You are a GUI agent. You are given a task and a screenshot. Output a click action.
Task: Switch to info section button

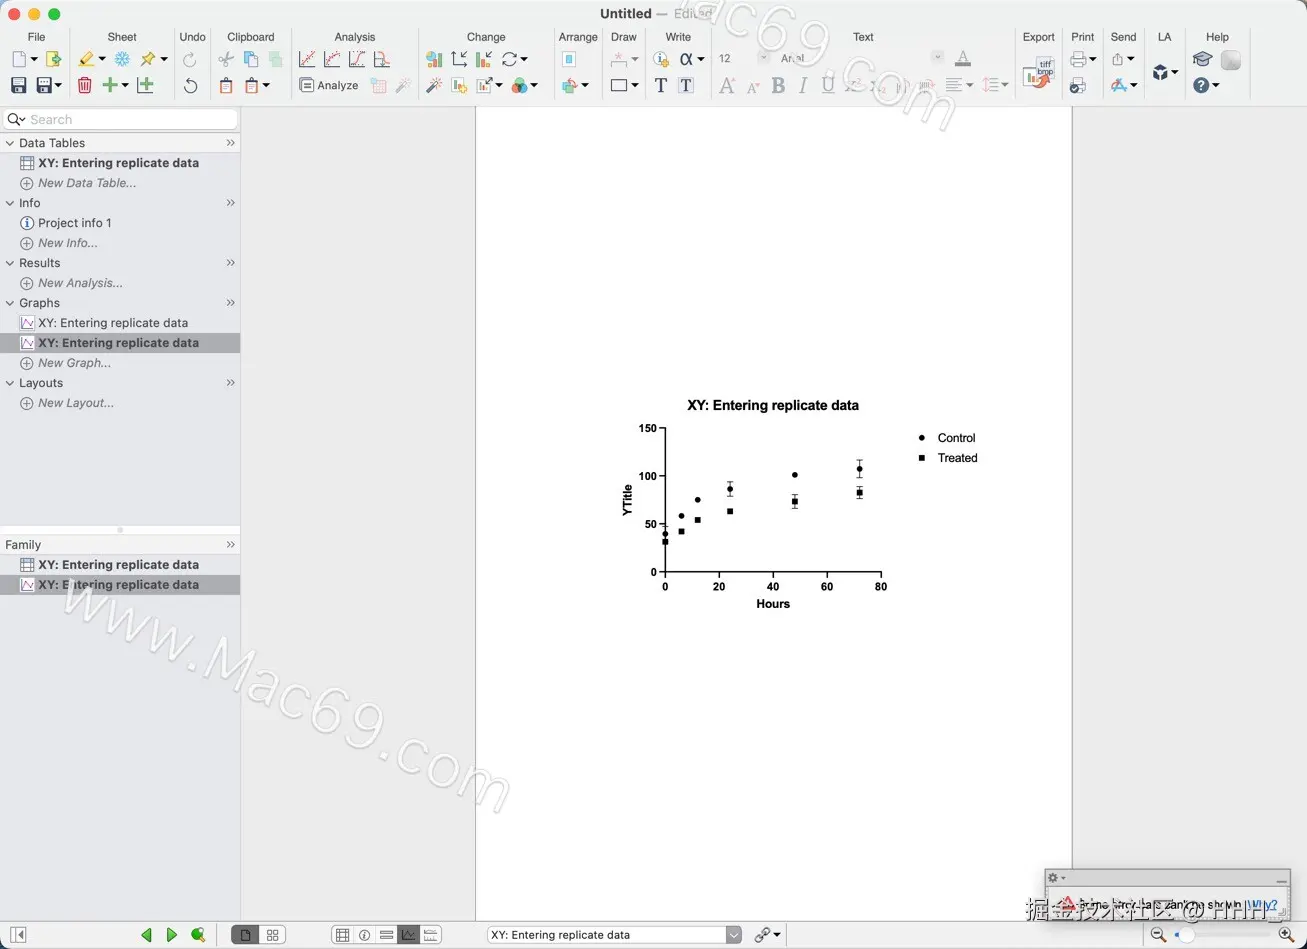tap(364, 935)
